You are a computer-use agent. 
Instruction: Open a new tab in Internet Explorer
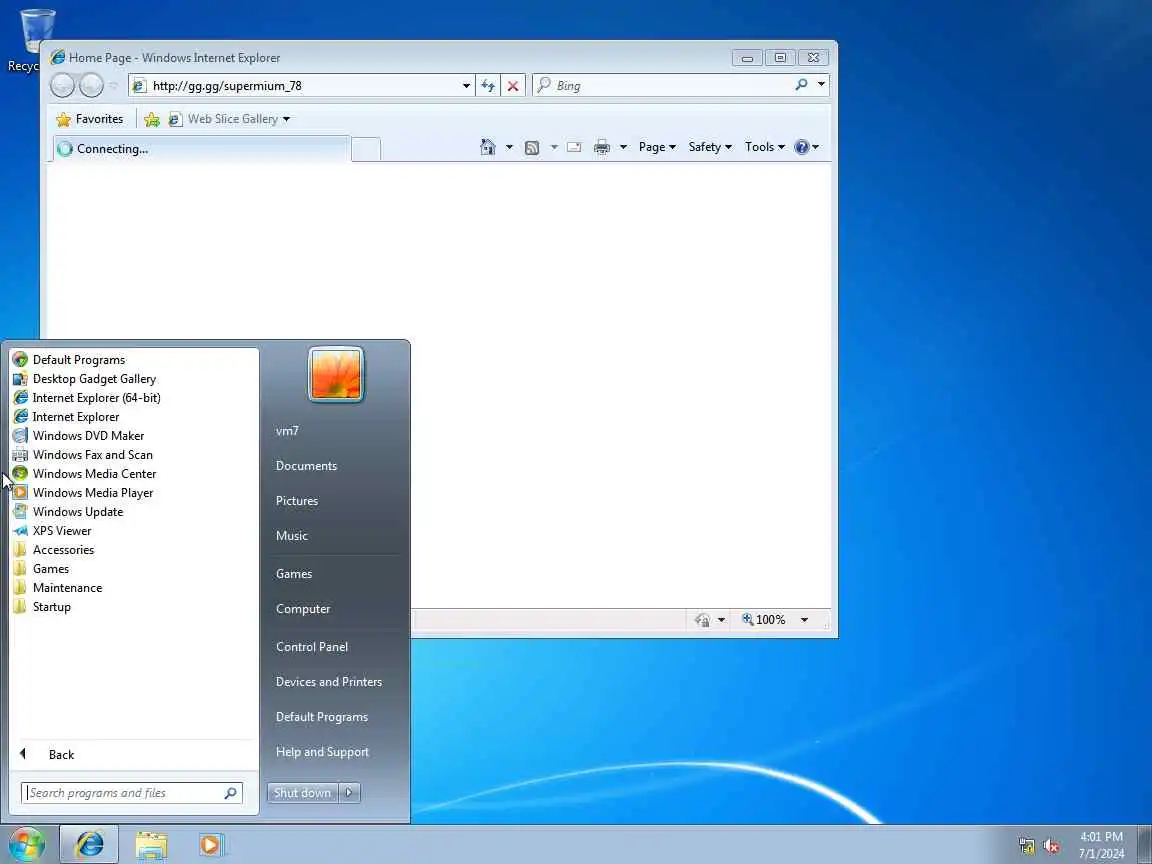(x=366, y=149)
